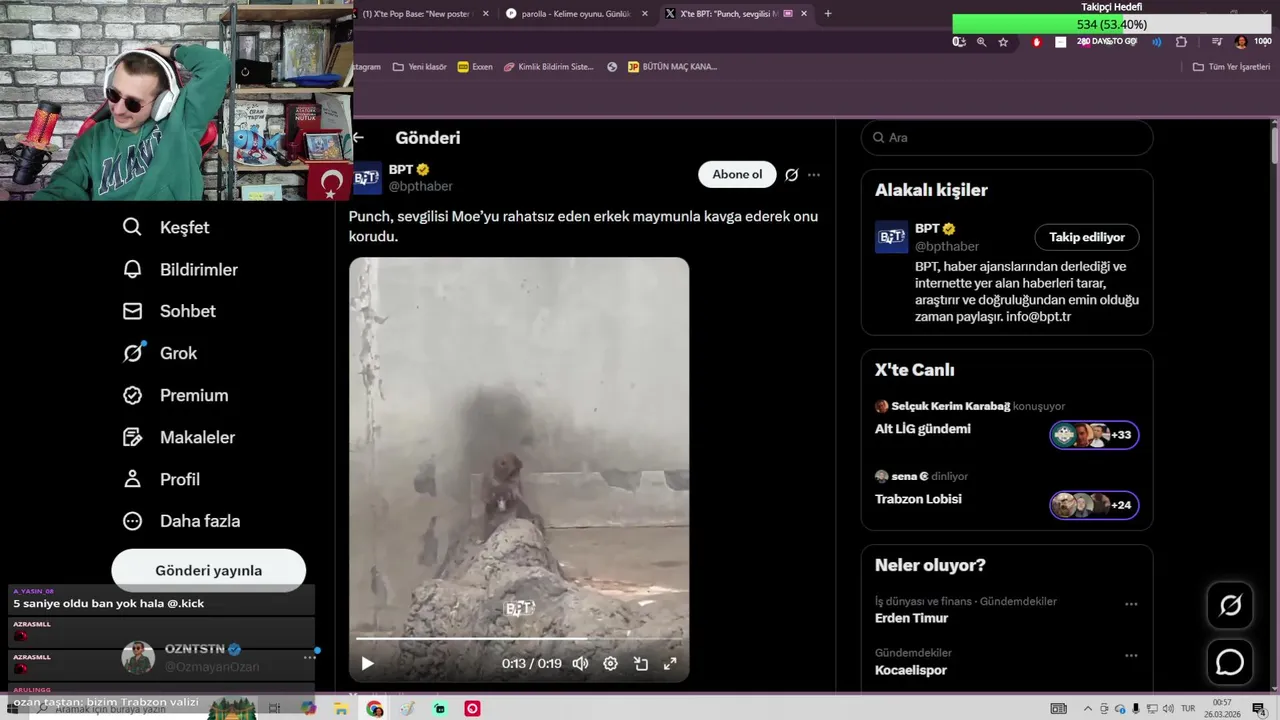Go back with the Gönderi back arrow

coord(358,138)
